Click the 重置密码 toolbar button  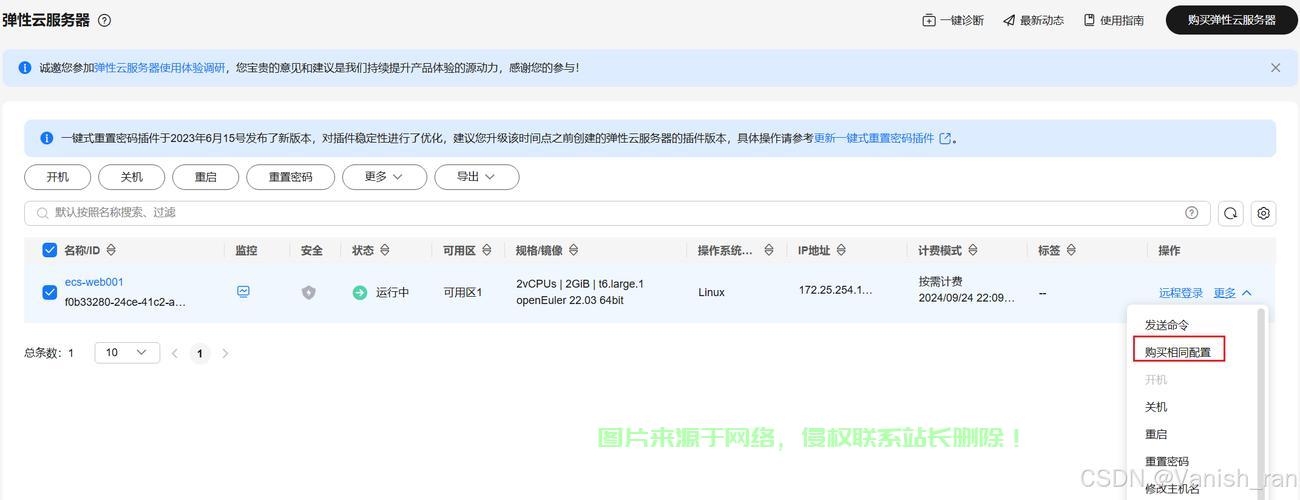291,177
